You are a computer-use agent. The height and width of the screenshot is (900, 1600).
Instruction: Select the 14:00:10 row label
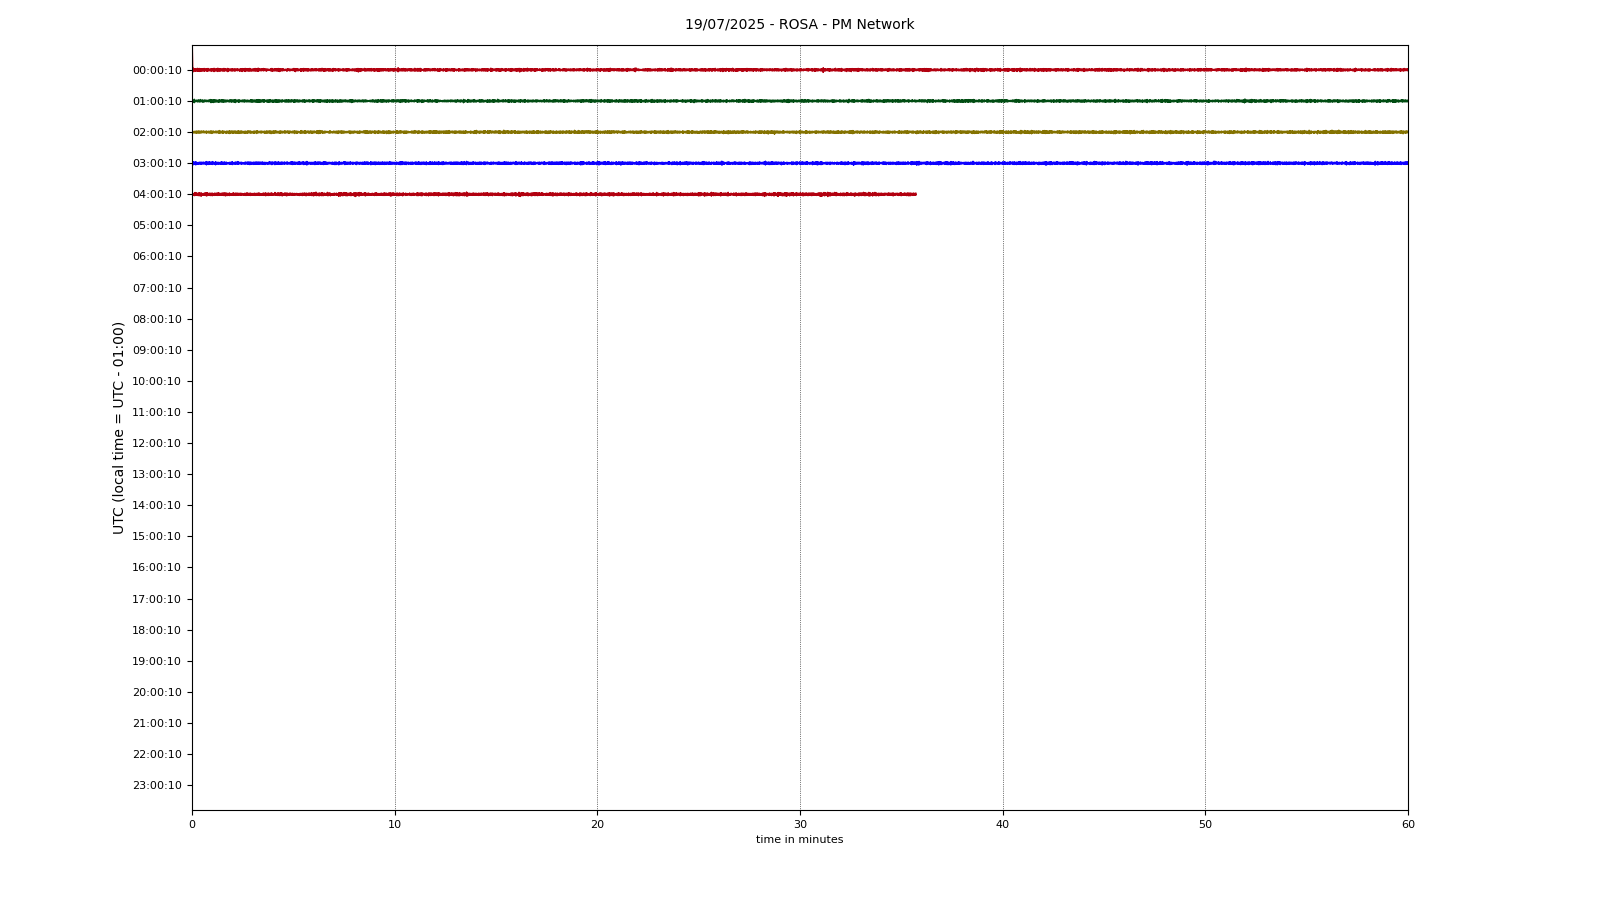tap(157, 505)
